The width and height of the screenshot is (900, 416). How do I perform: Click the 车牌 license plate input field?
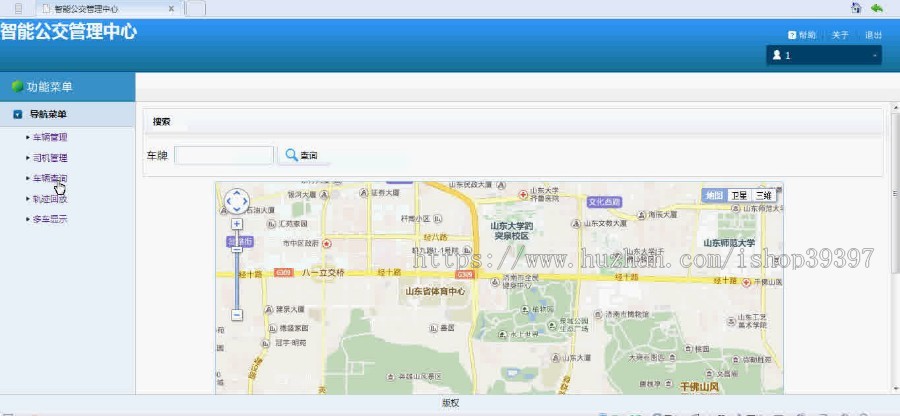click(x=224, y=155)
